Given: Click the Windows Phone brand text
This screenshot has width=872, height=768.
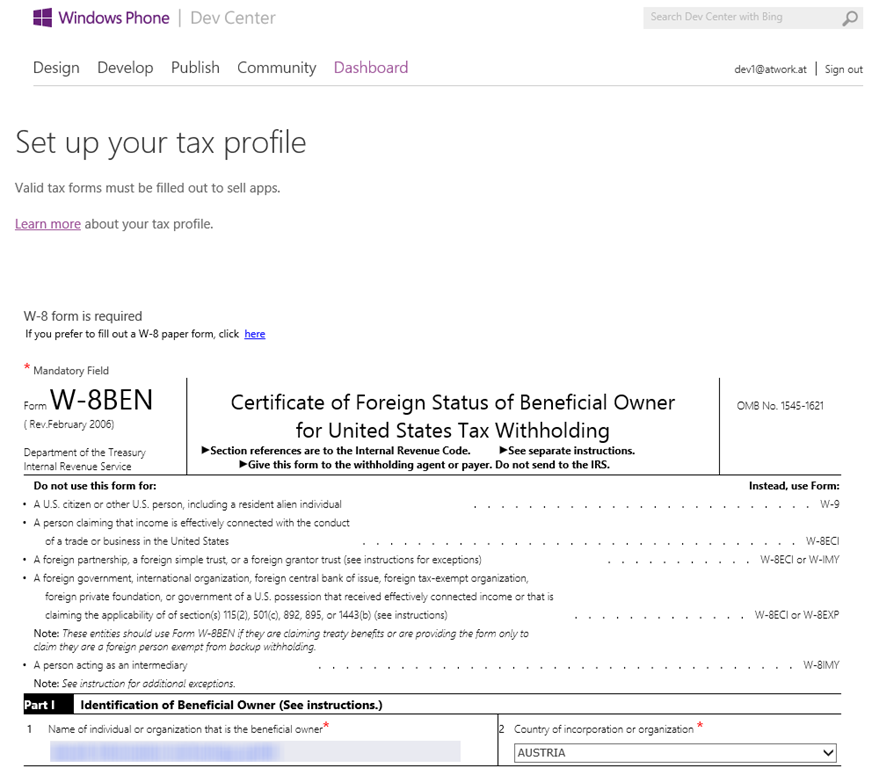Looking at the screenshot, I should click(x=114, y=18).
